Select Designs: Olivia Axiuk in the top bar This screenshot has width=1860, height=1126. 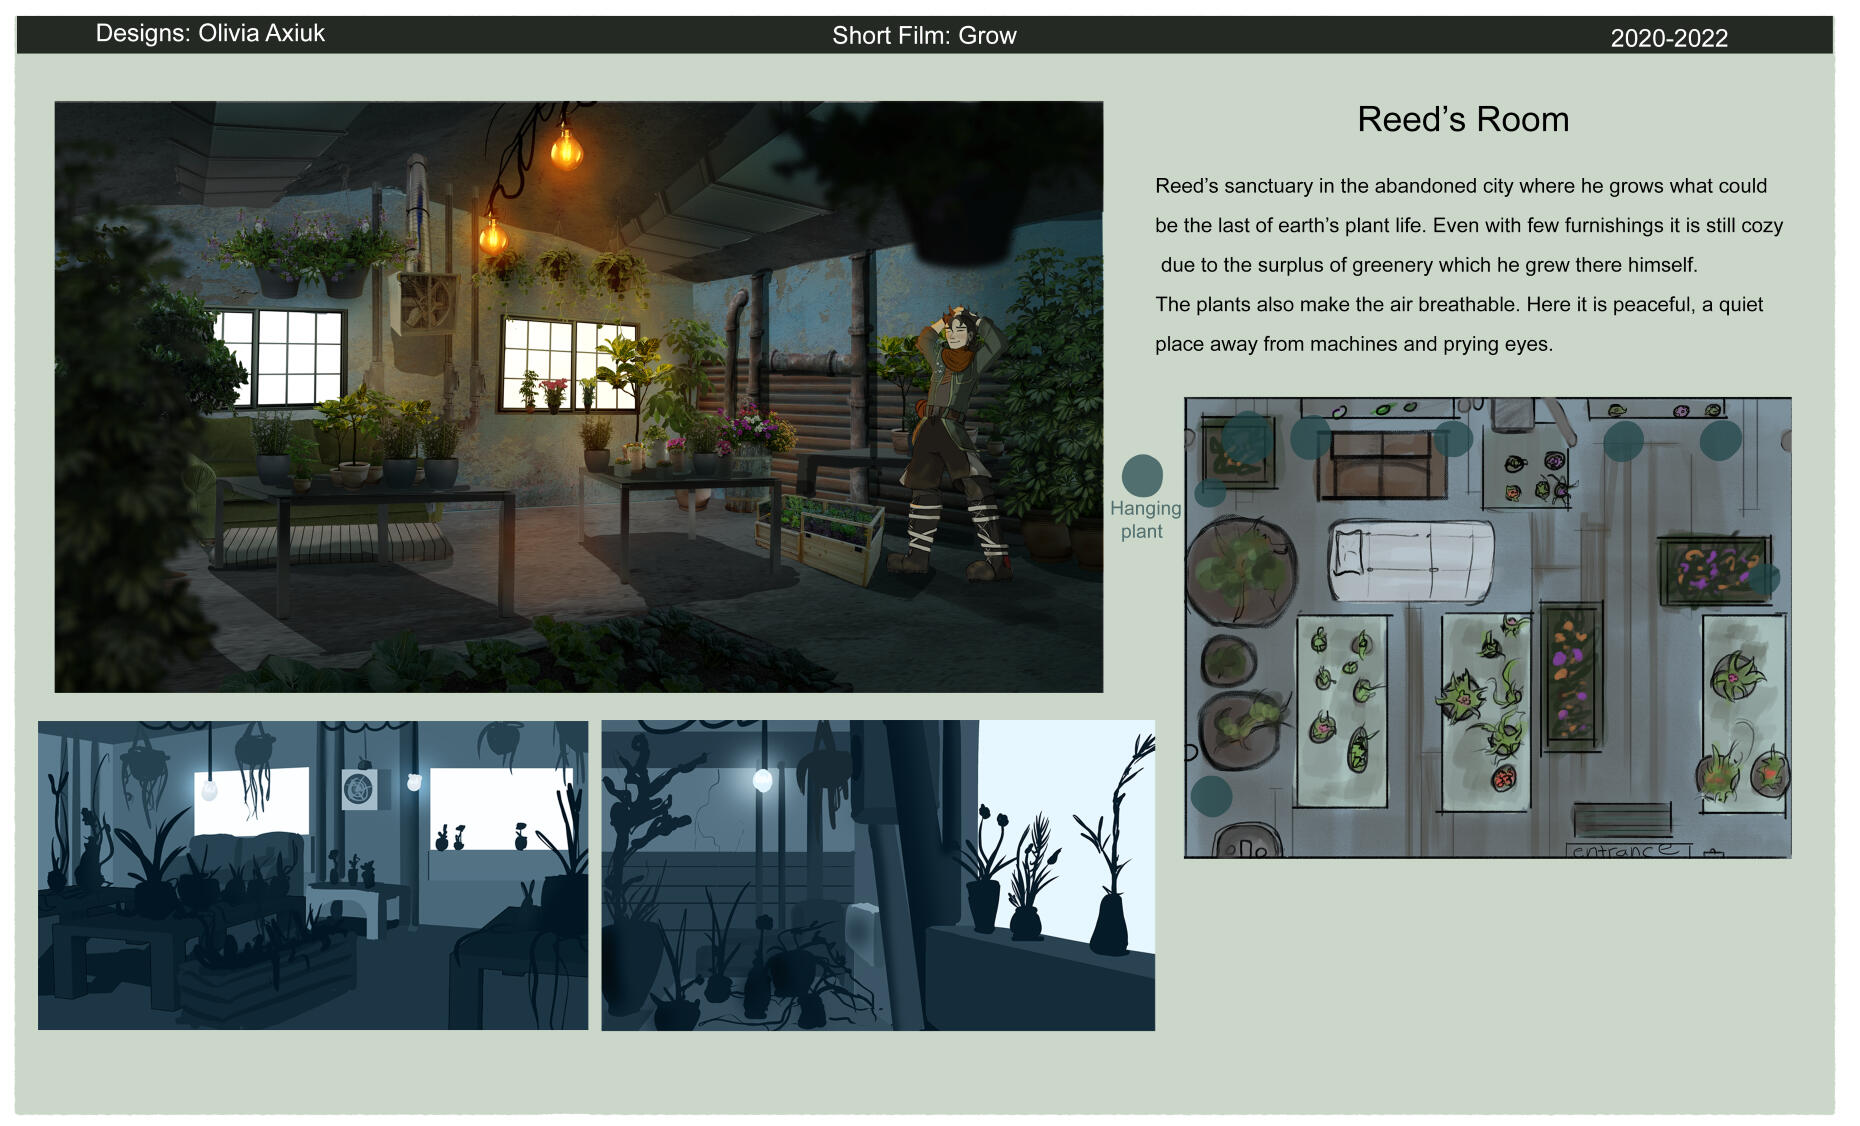point(213,32)
